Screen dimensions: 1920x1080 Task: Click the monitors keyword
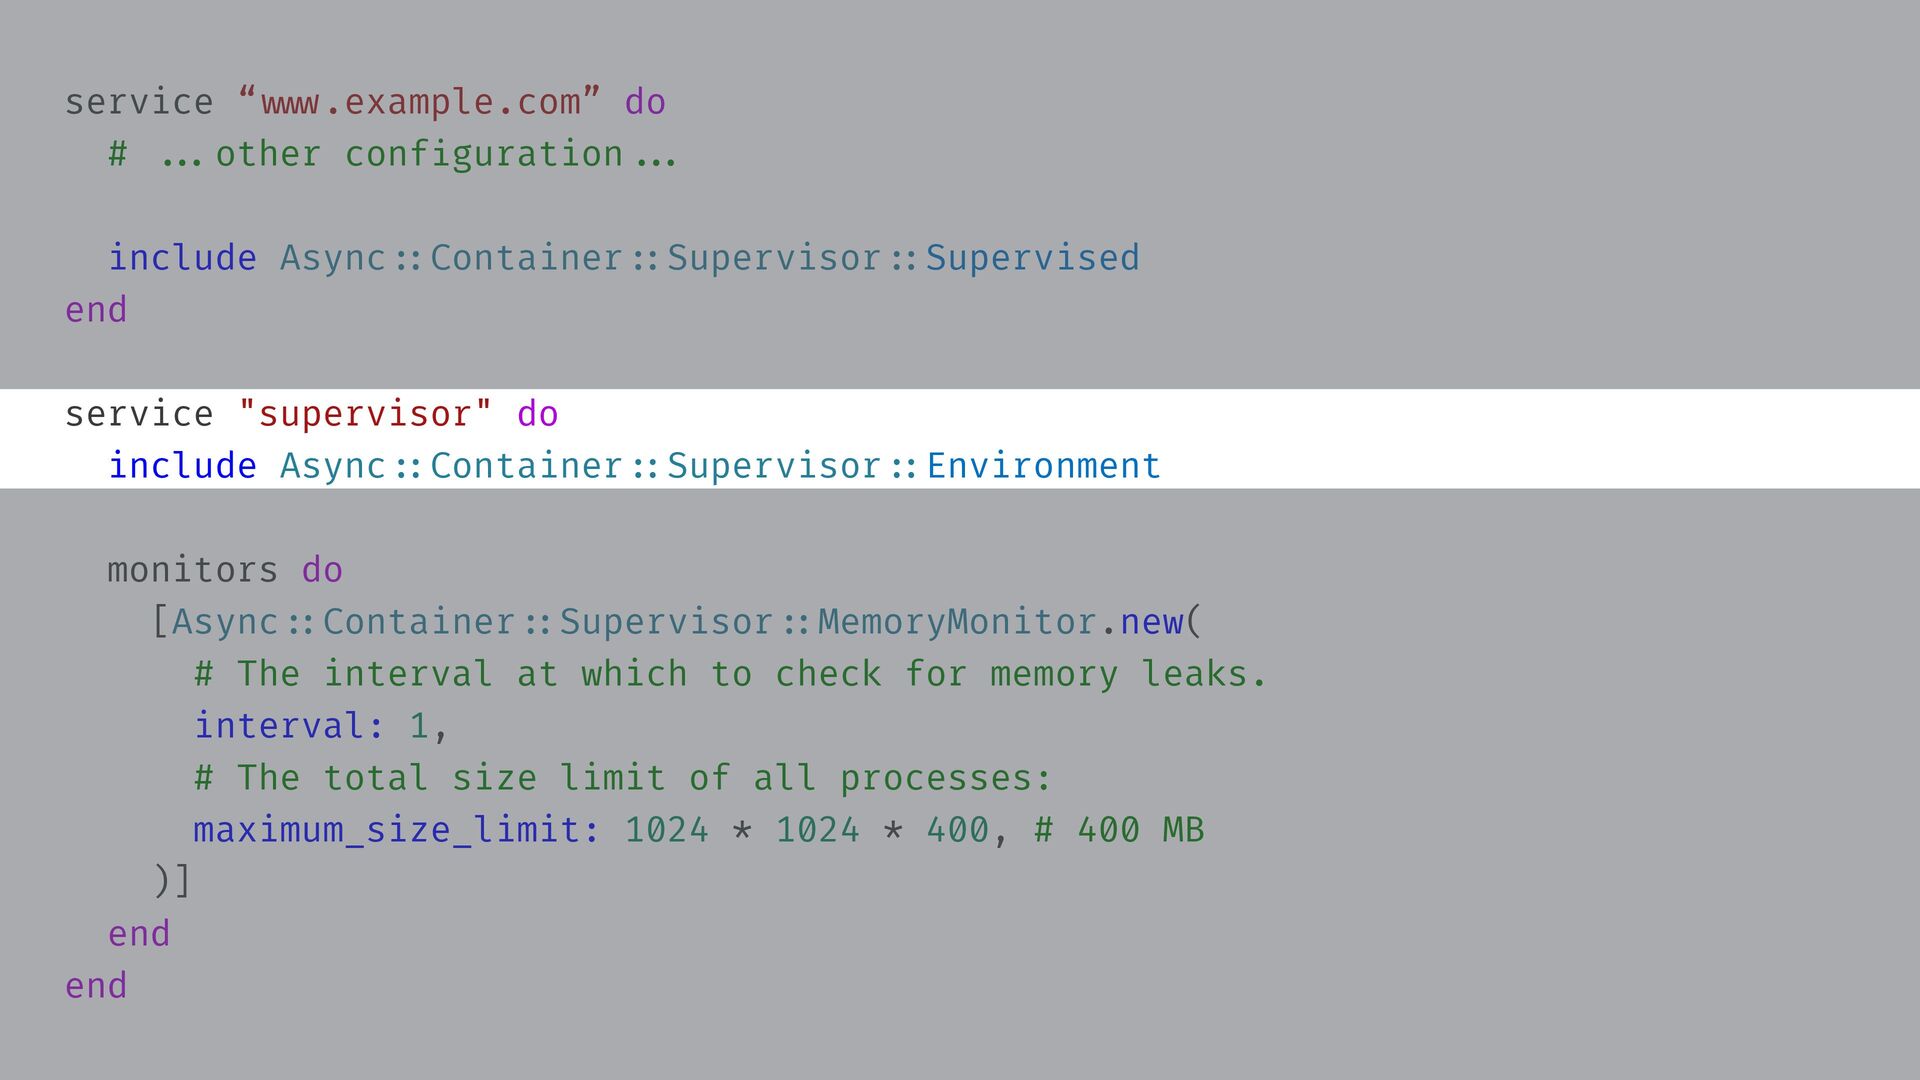[192, 570]
